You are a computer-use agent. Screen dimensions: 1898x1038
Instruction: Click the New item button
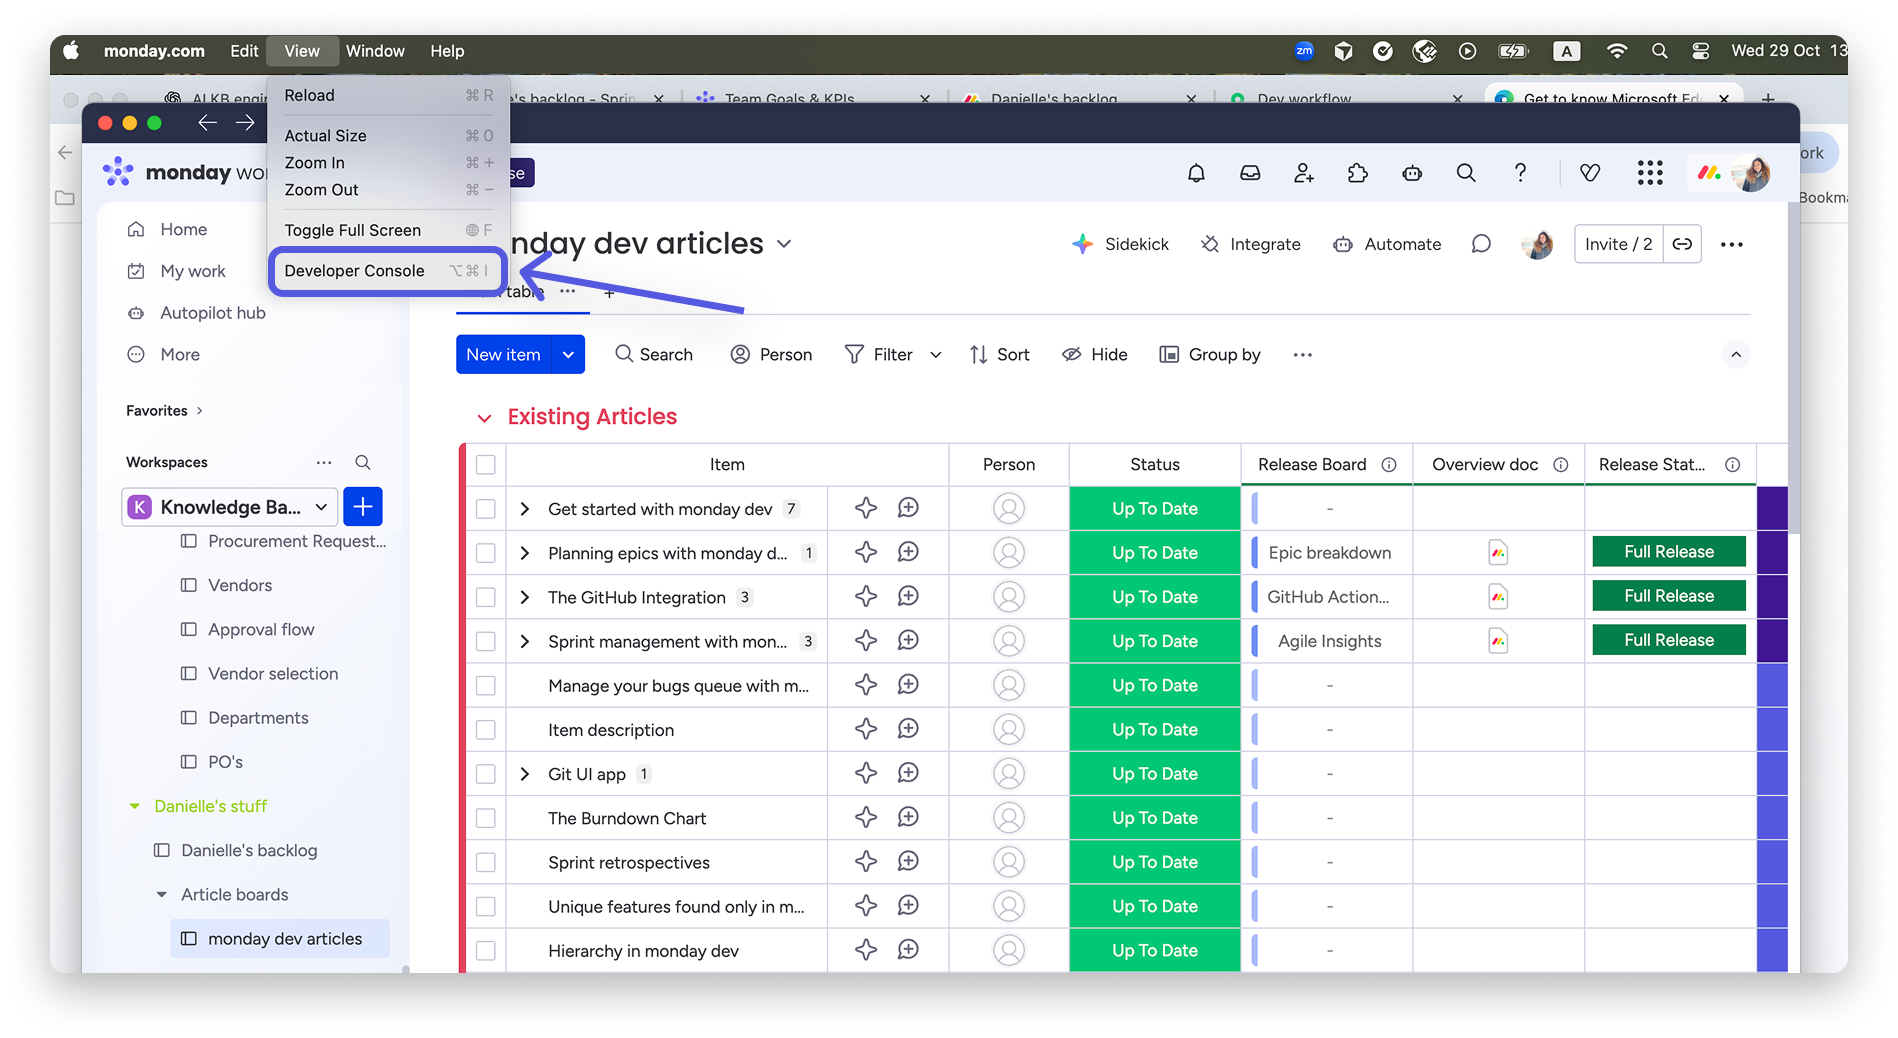504,355
